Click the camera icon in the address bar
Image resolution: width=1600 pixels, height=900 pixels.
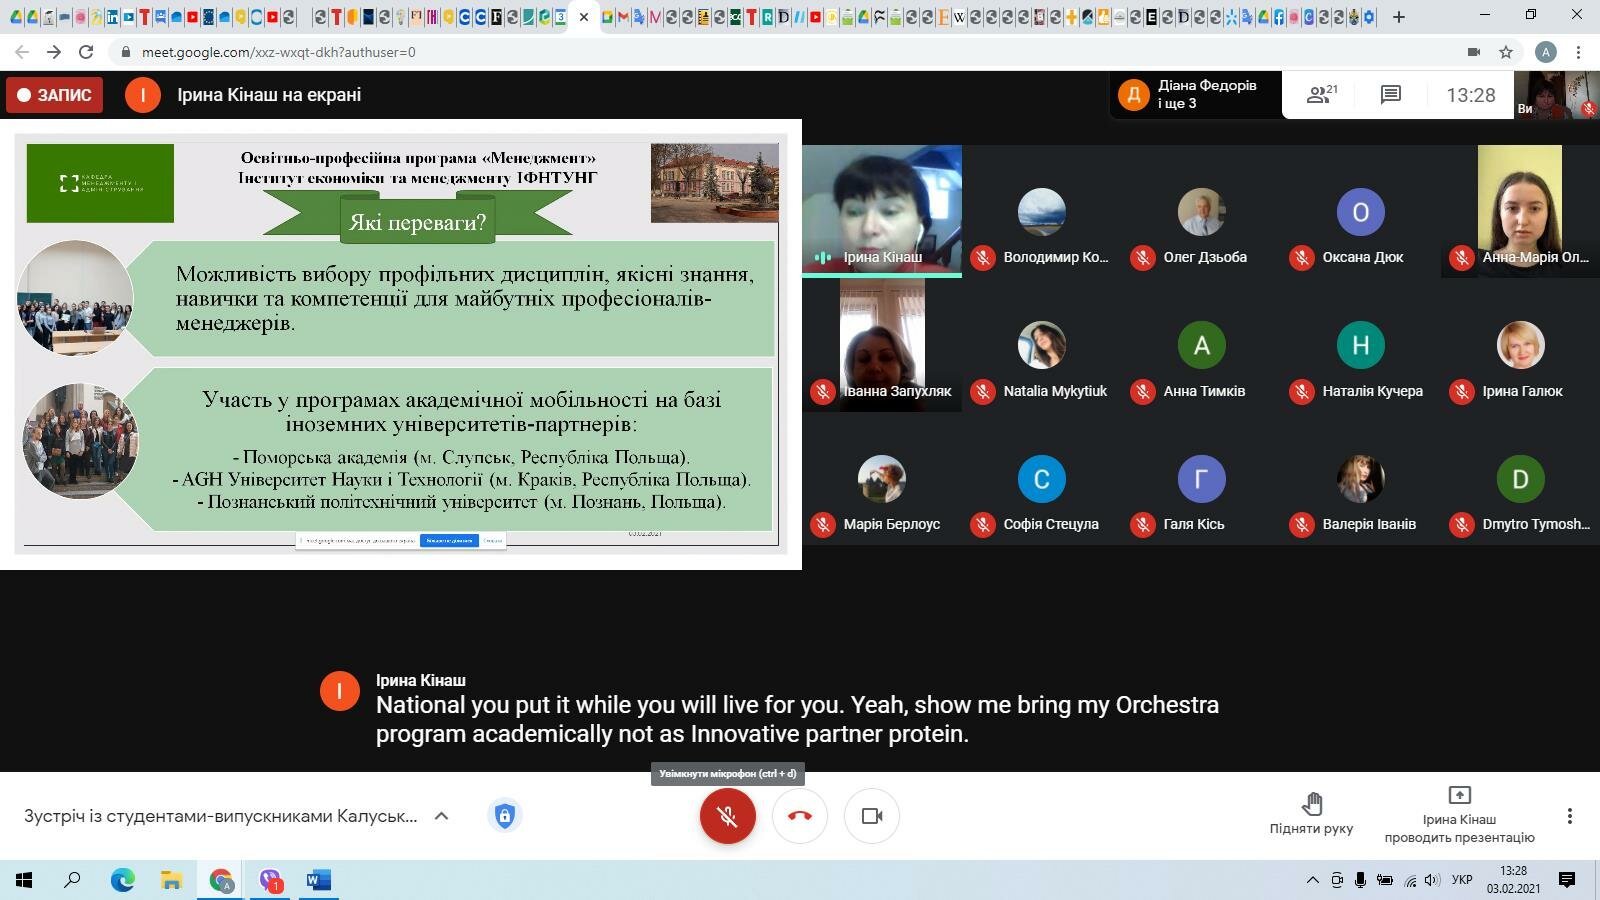pos(1473,52)
